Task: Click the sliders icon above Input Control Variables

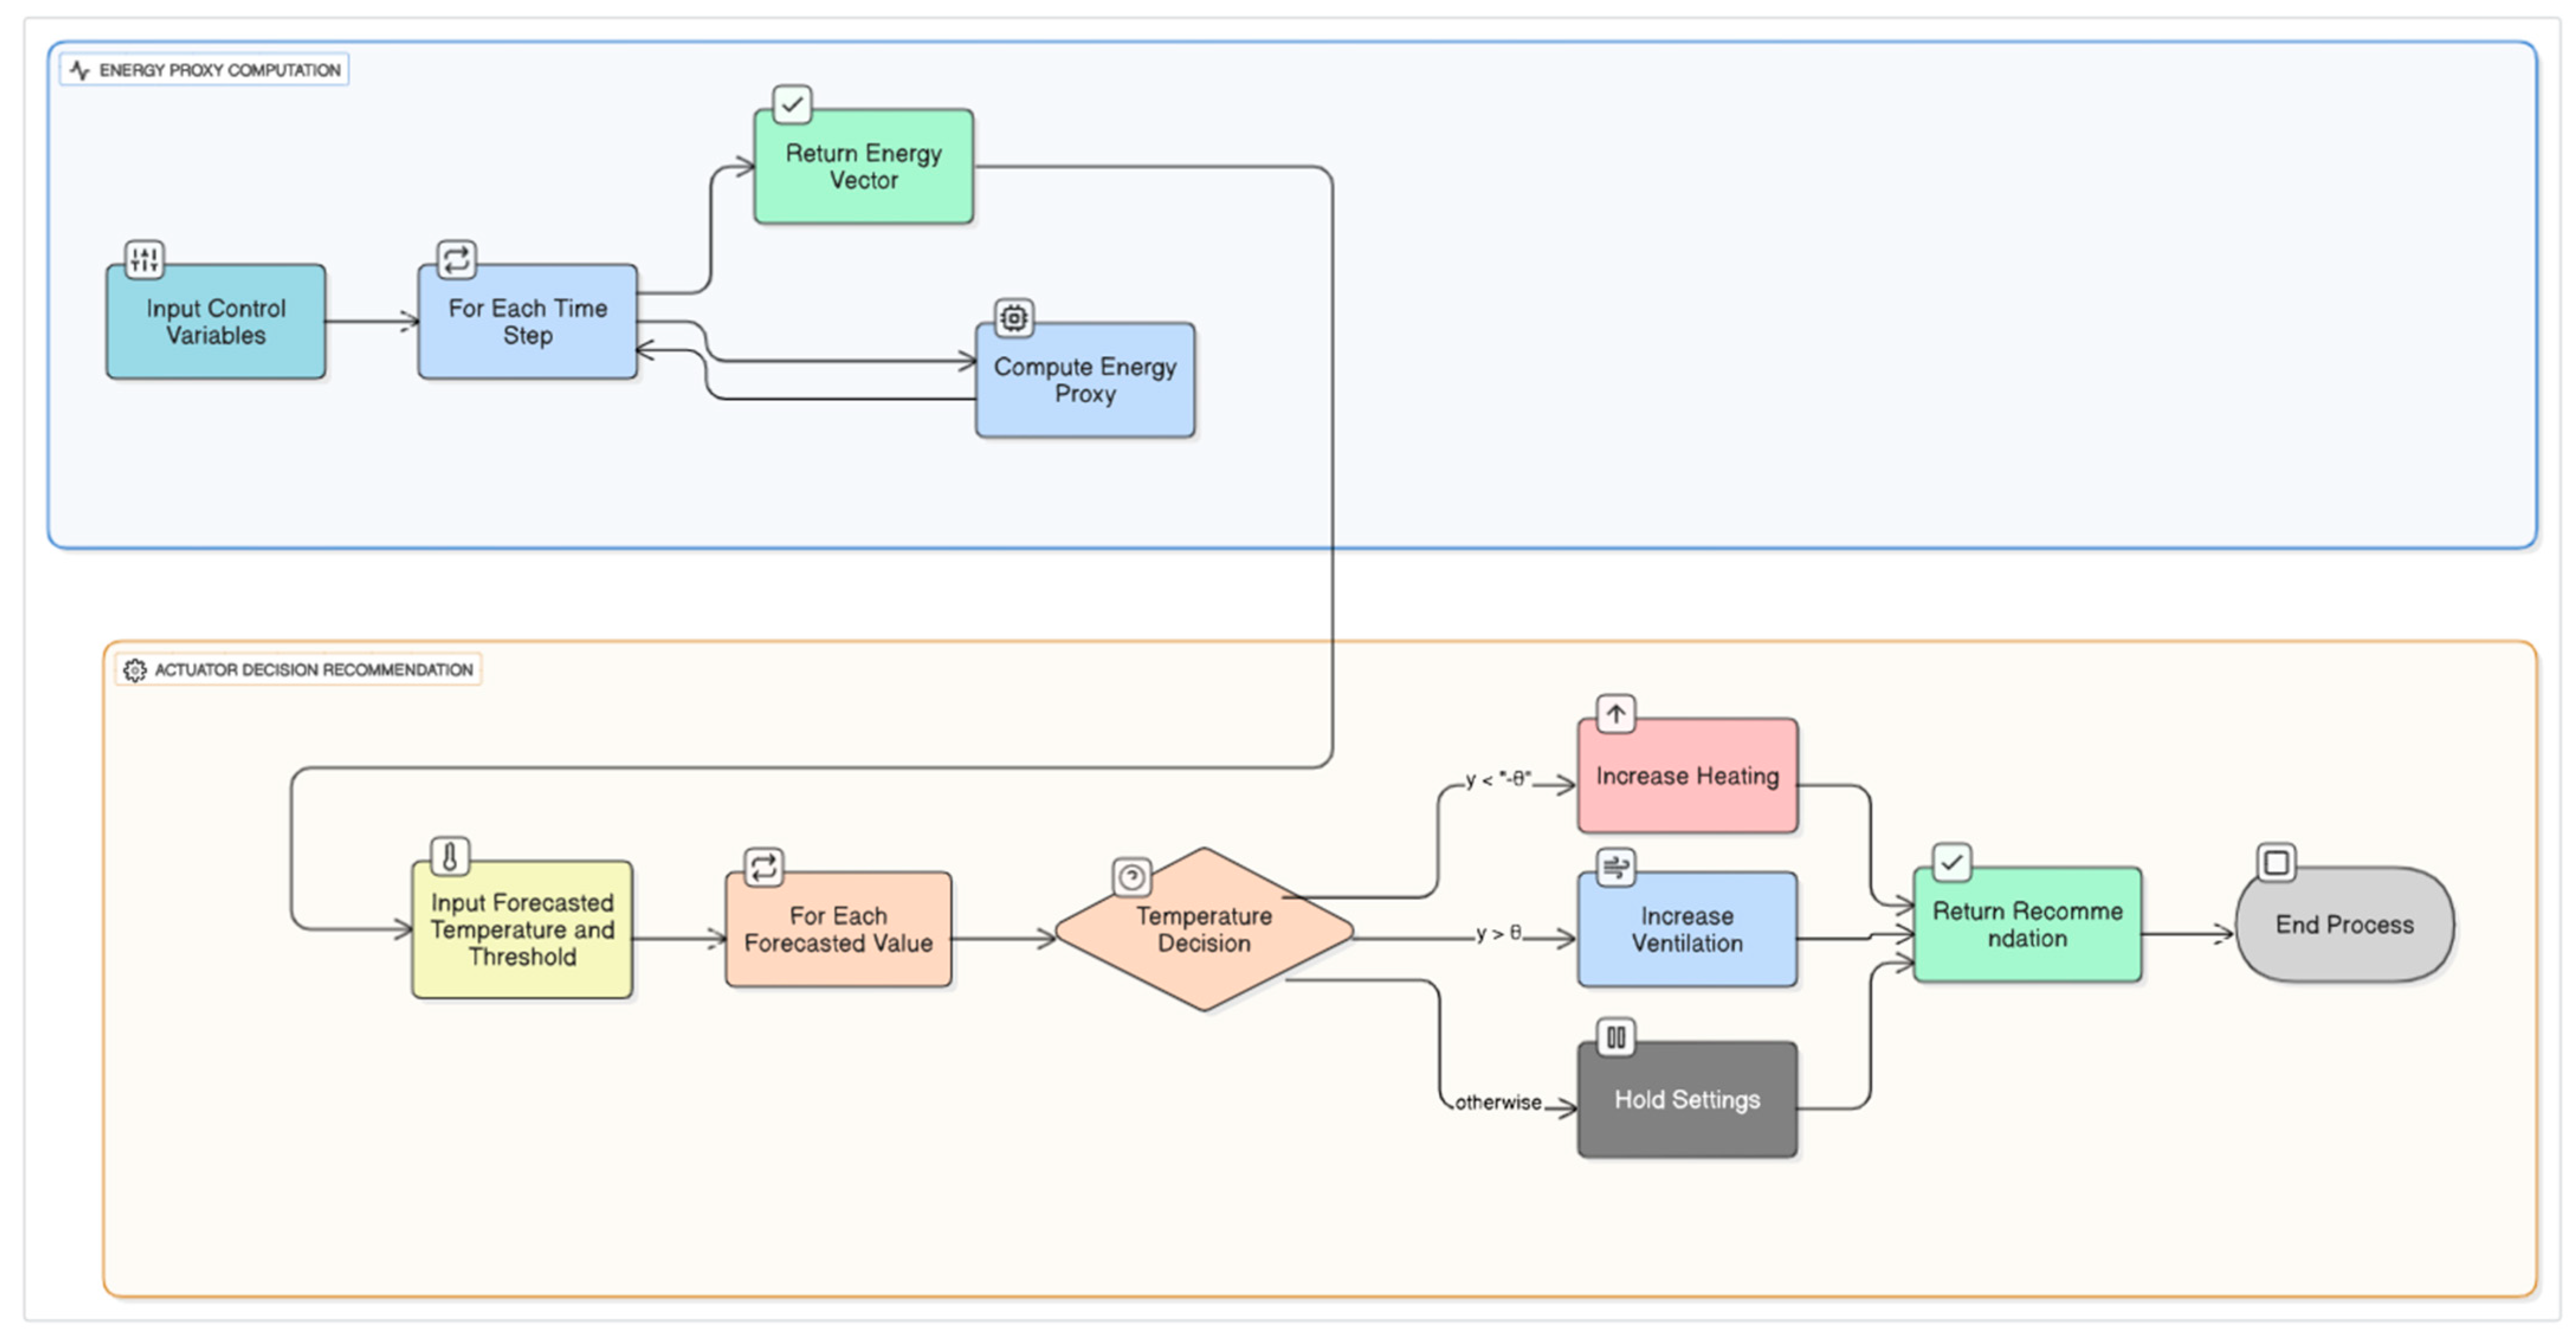Action: 144,260
